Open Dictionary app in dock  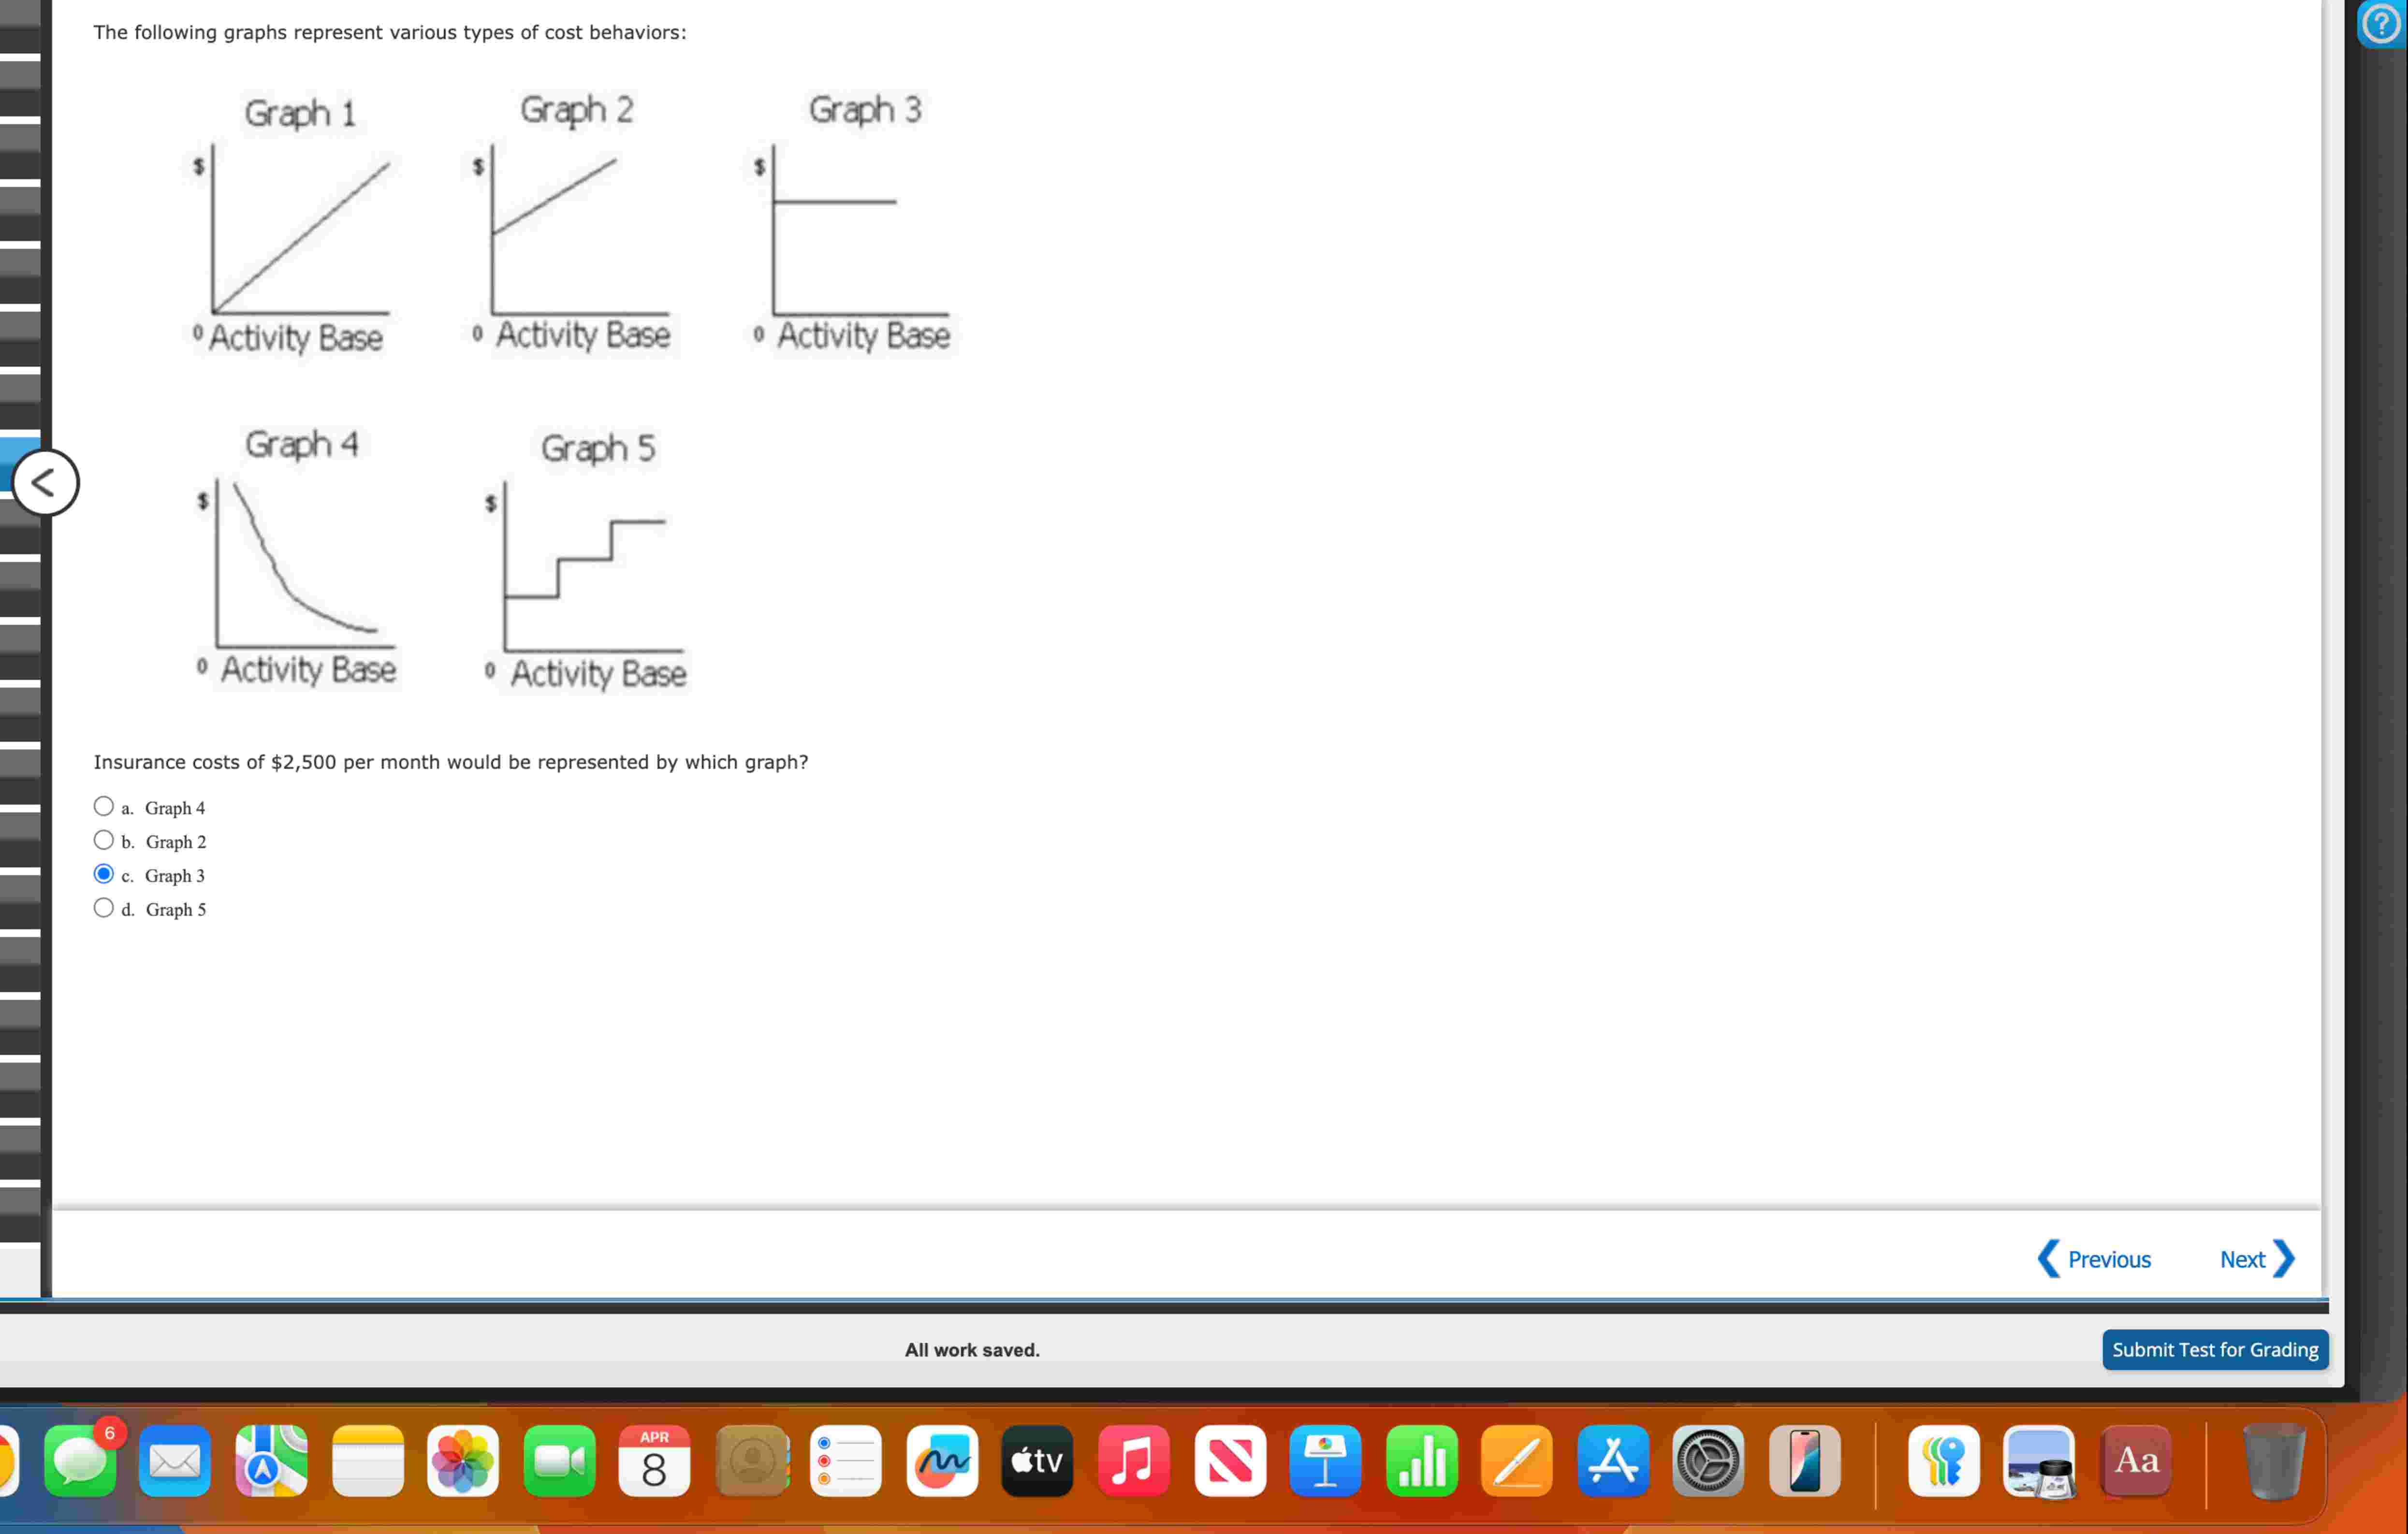pos(2136,1461)
